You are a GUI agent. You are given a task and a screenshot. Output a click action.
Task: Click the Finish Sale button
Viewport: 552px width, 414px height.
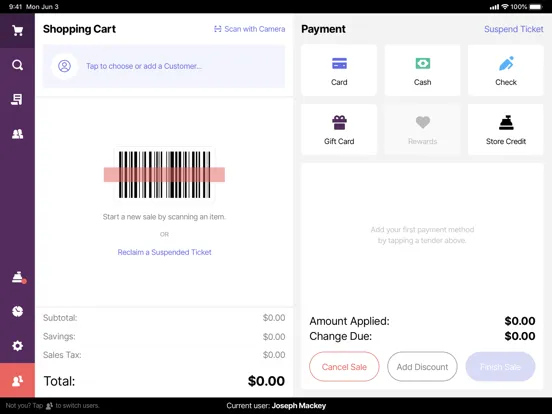(500, 366)
